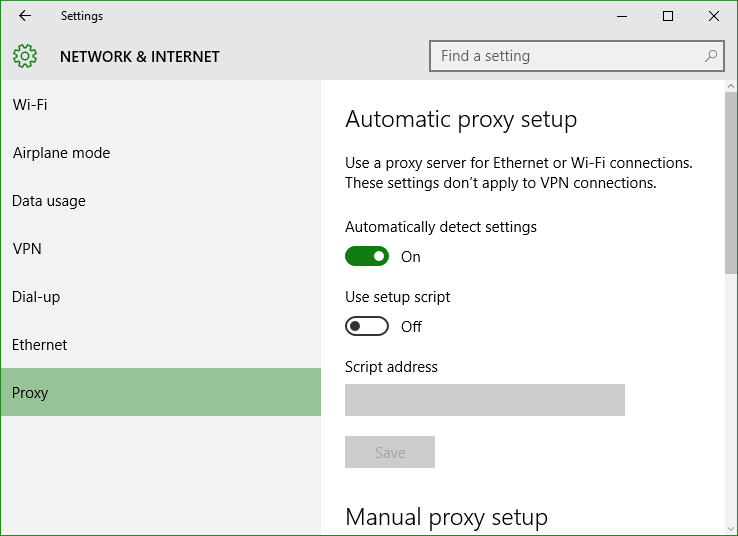The width and height of the screenshot is (738, 536).
Task: Click the green Settings gear icon
Action: tap(25, 56)
